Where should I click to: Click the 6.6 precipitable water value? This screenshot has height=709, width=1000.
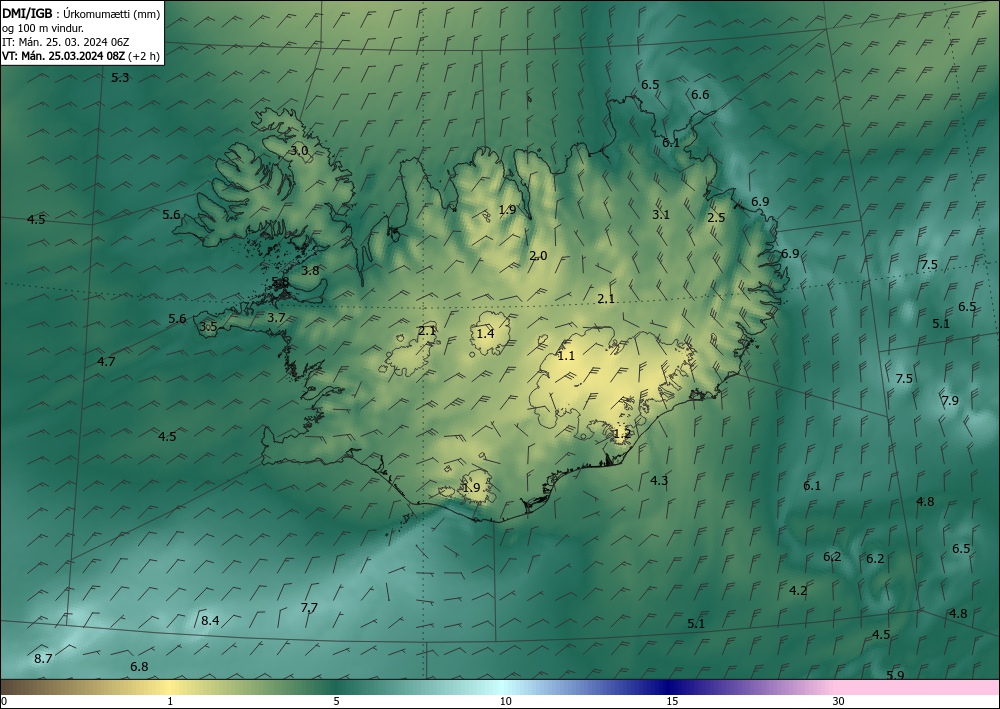pyautogui.click(x=700, y=94)
